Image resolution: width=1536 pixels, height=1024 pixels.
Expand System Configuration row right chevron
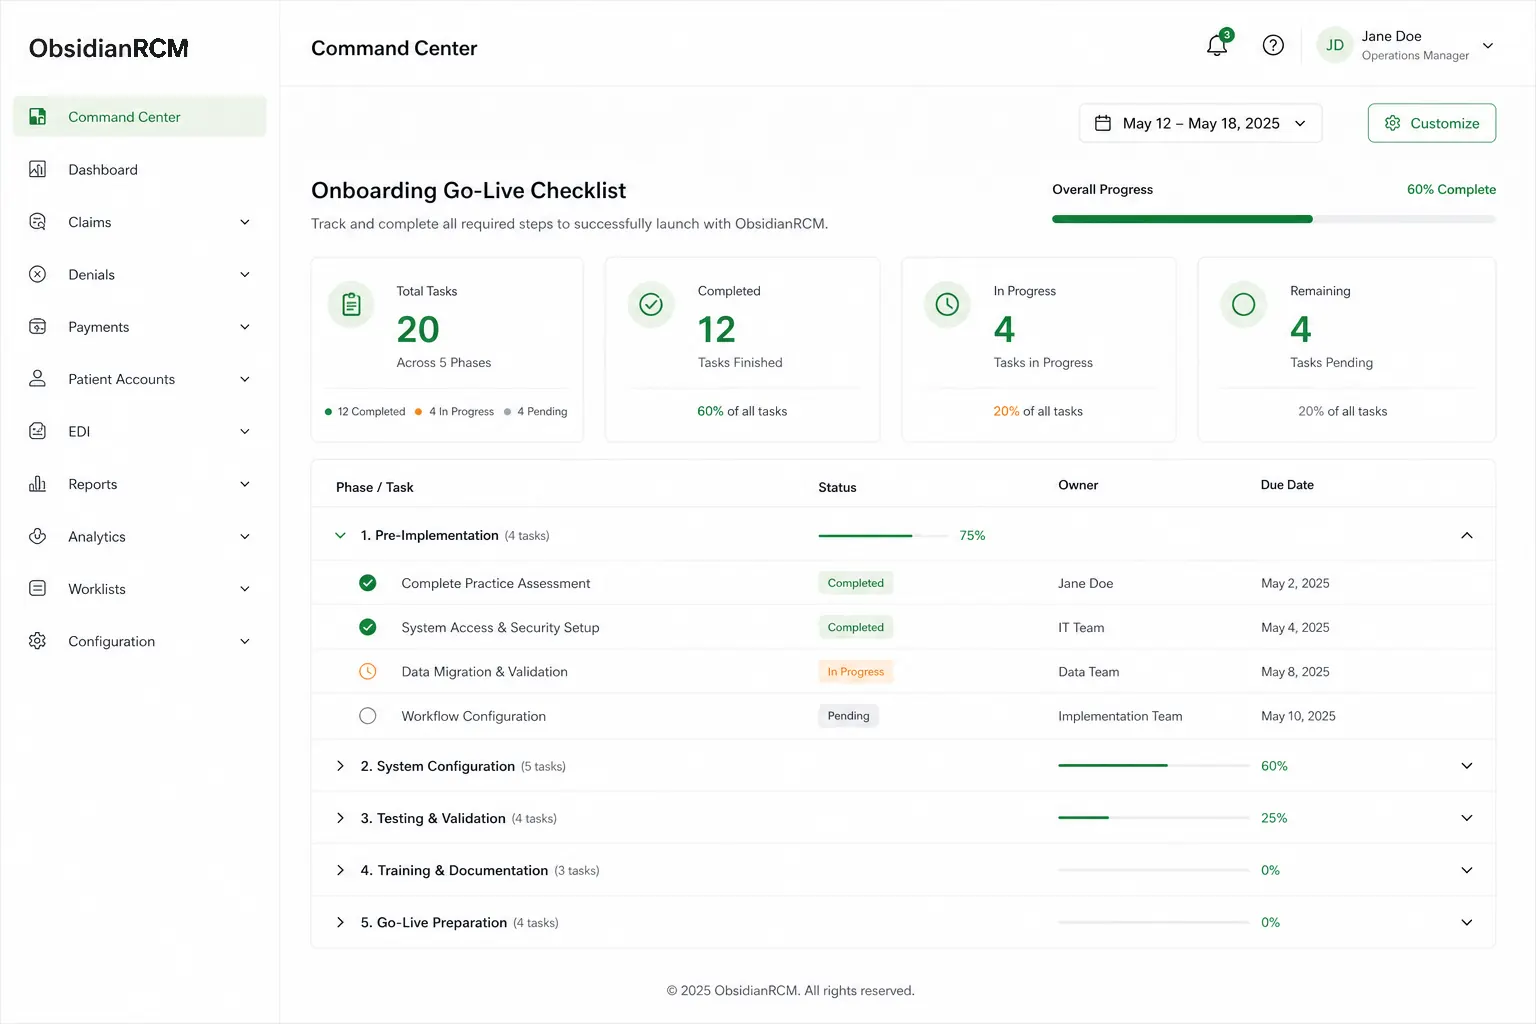coord(1467,766)
